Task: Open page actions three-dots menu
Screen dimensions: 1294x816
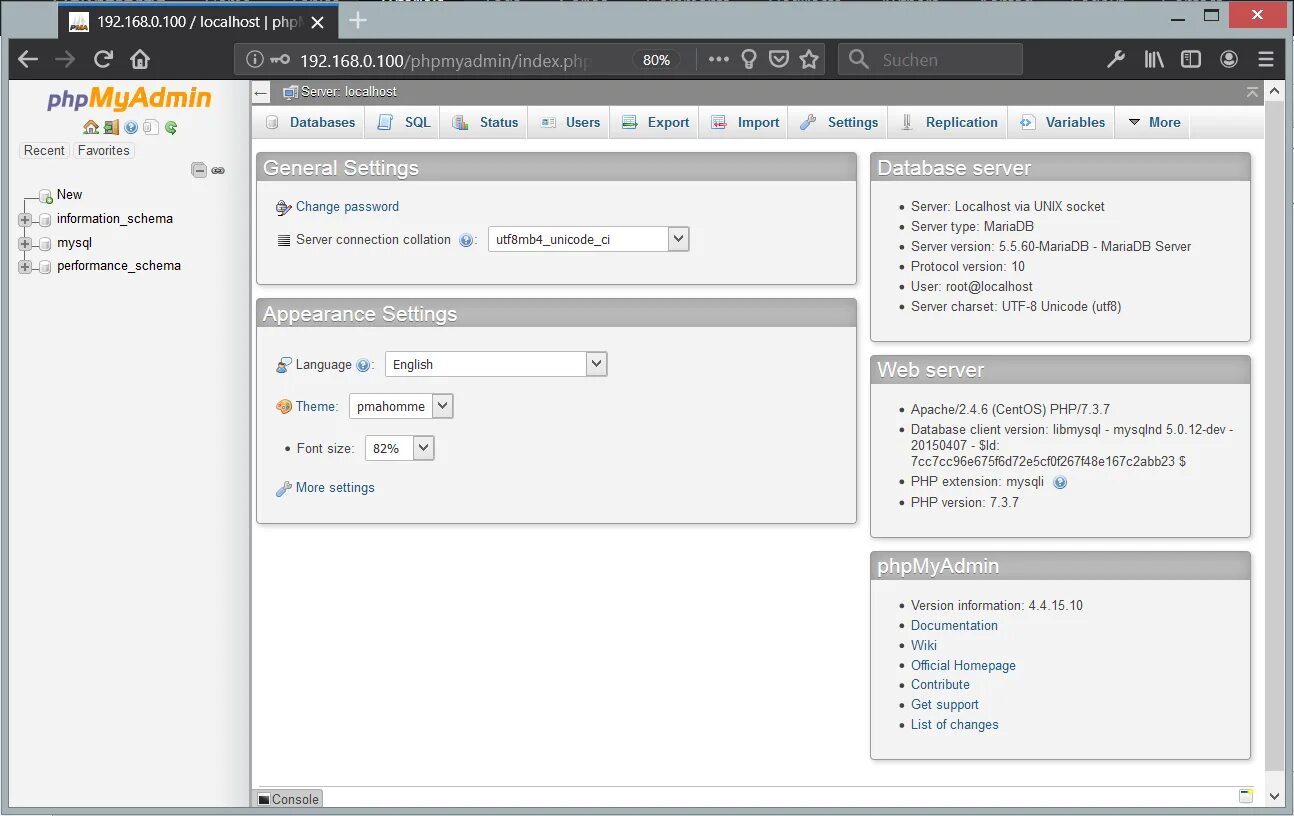Action: (719, 59)
